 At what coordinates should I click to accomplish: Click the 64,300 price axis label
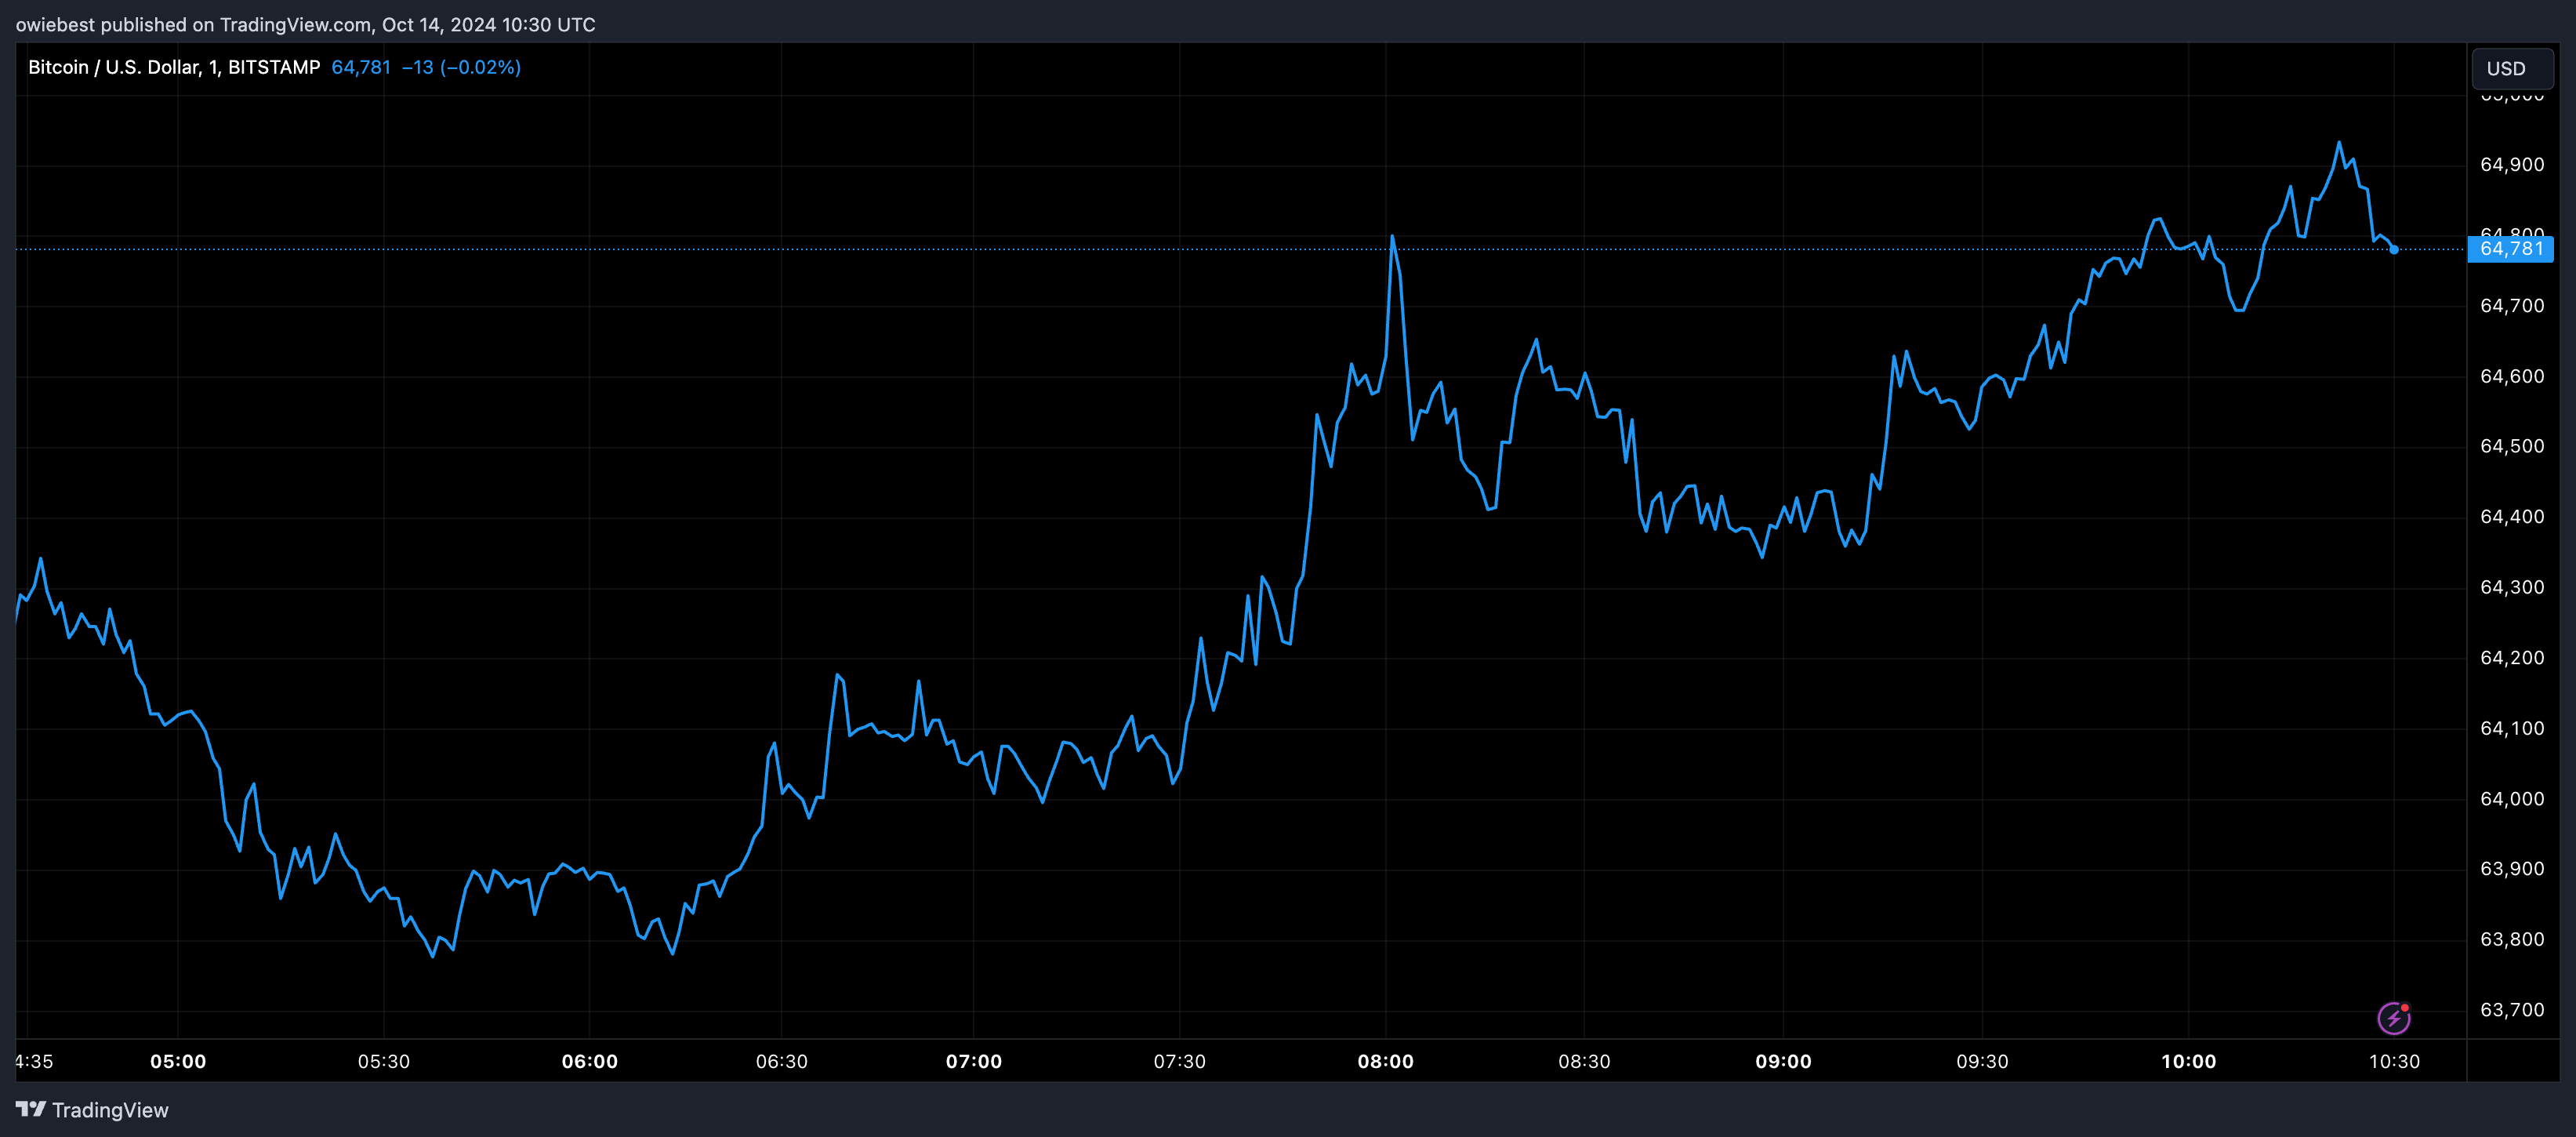2512,587
